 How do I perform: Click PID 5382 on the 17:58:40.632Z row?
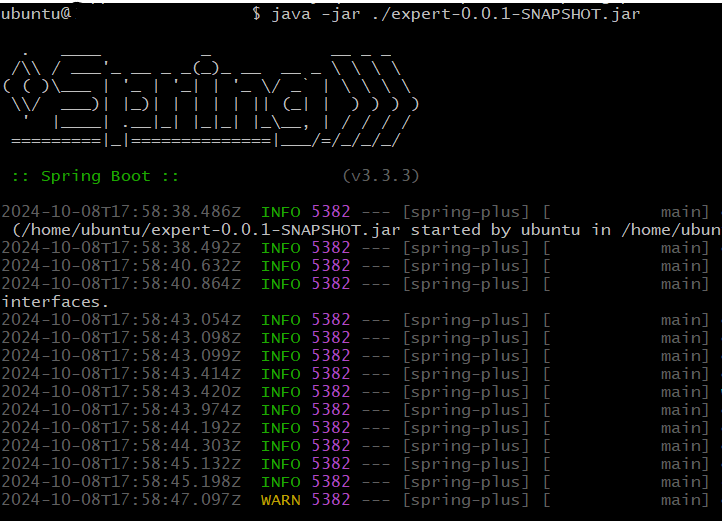(331, 266)
